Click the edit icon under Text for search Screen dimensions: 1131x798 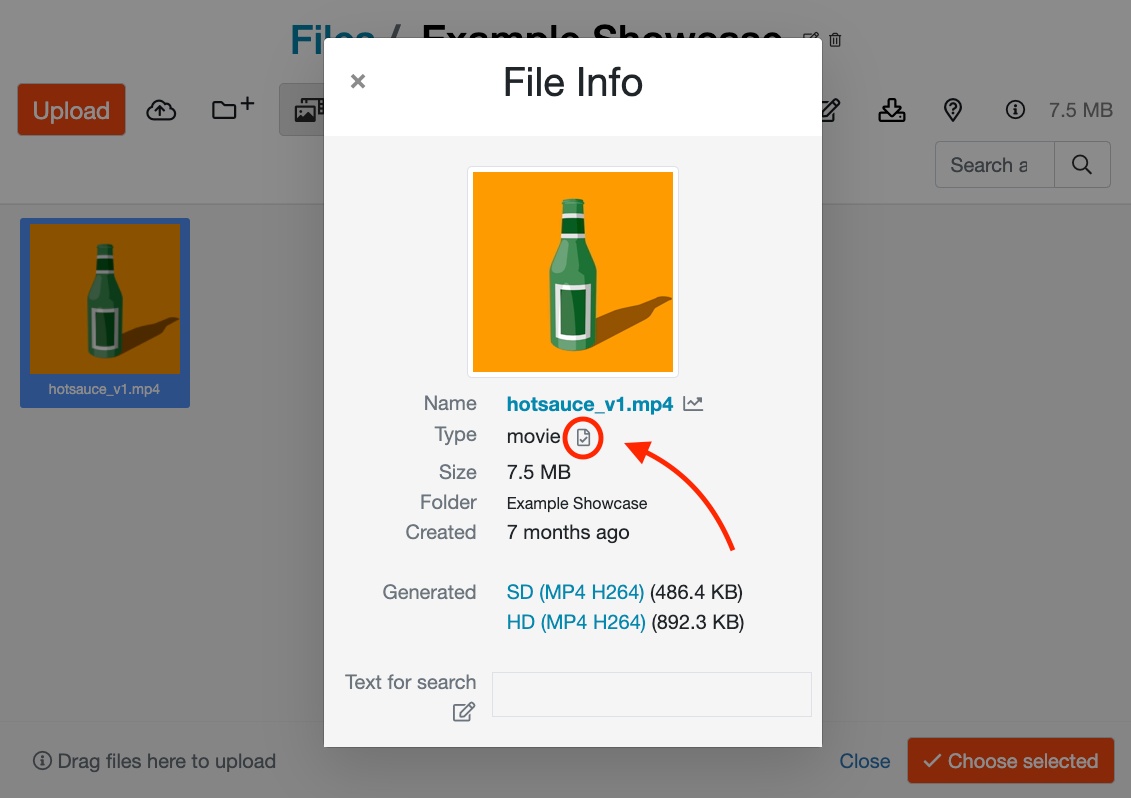coord(463,712)
